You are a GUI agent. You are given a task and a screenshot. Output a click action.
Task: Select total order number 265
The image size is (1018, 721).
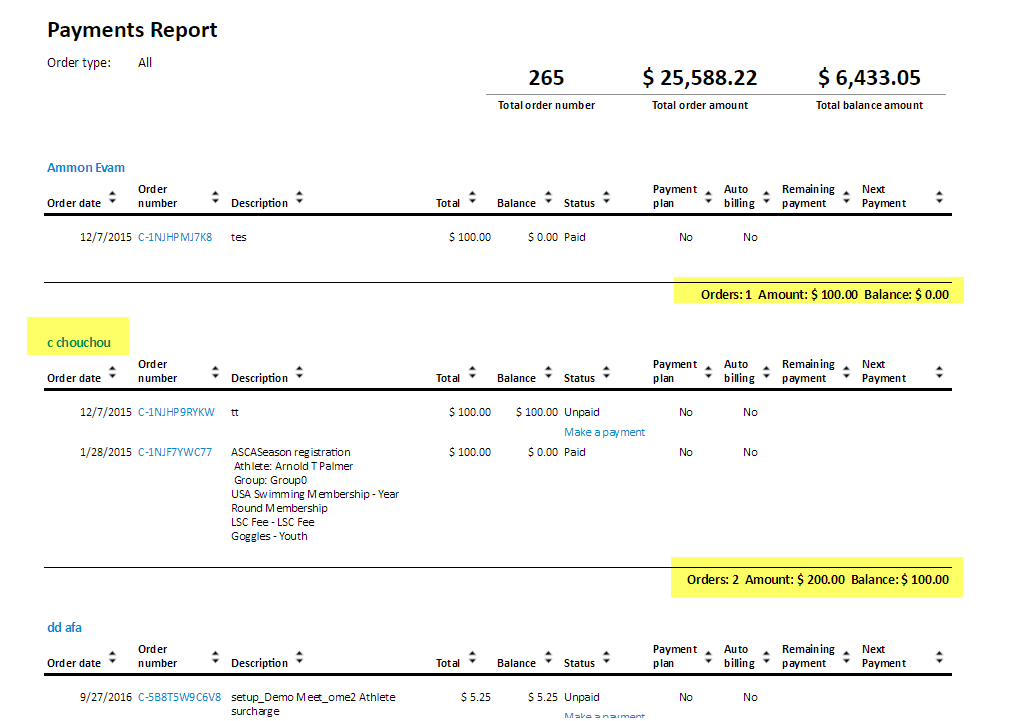coord(546,78)
